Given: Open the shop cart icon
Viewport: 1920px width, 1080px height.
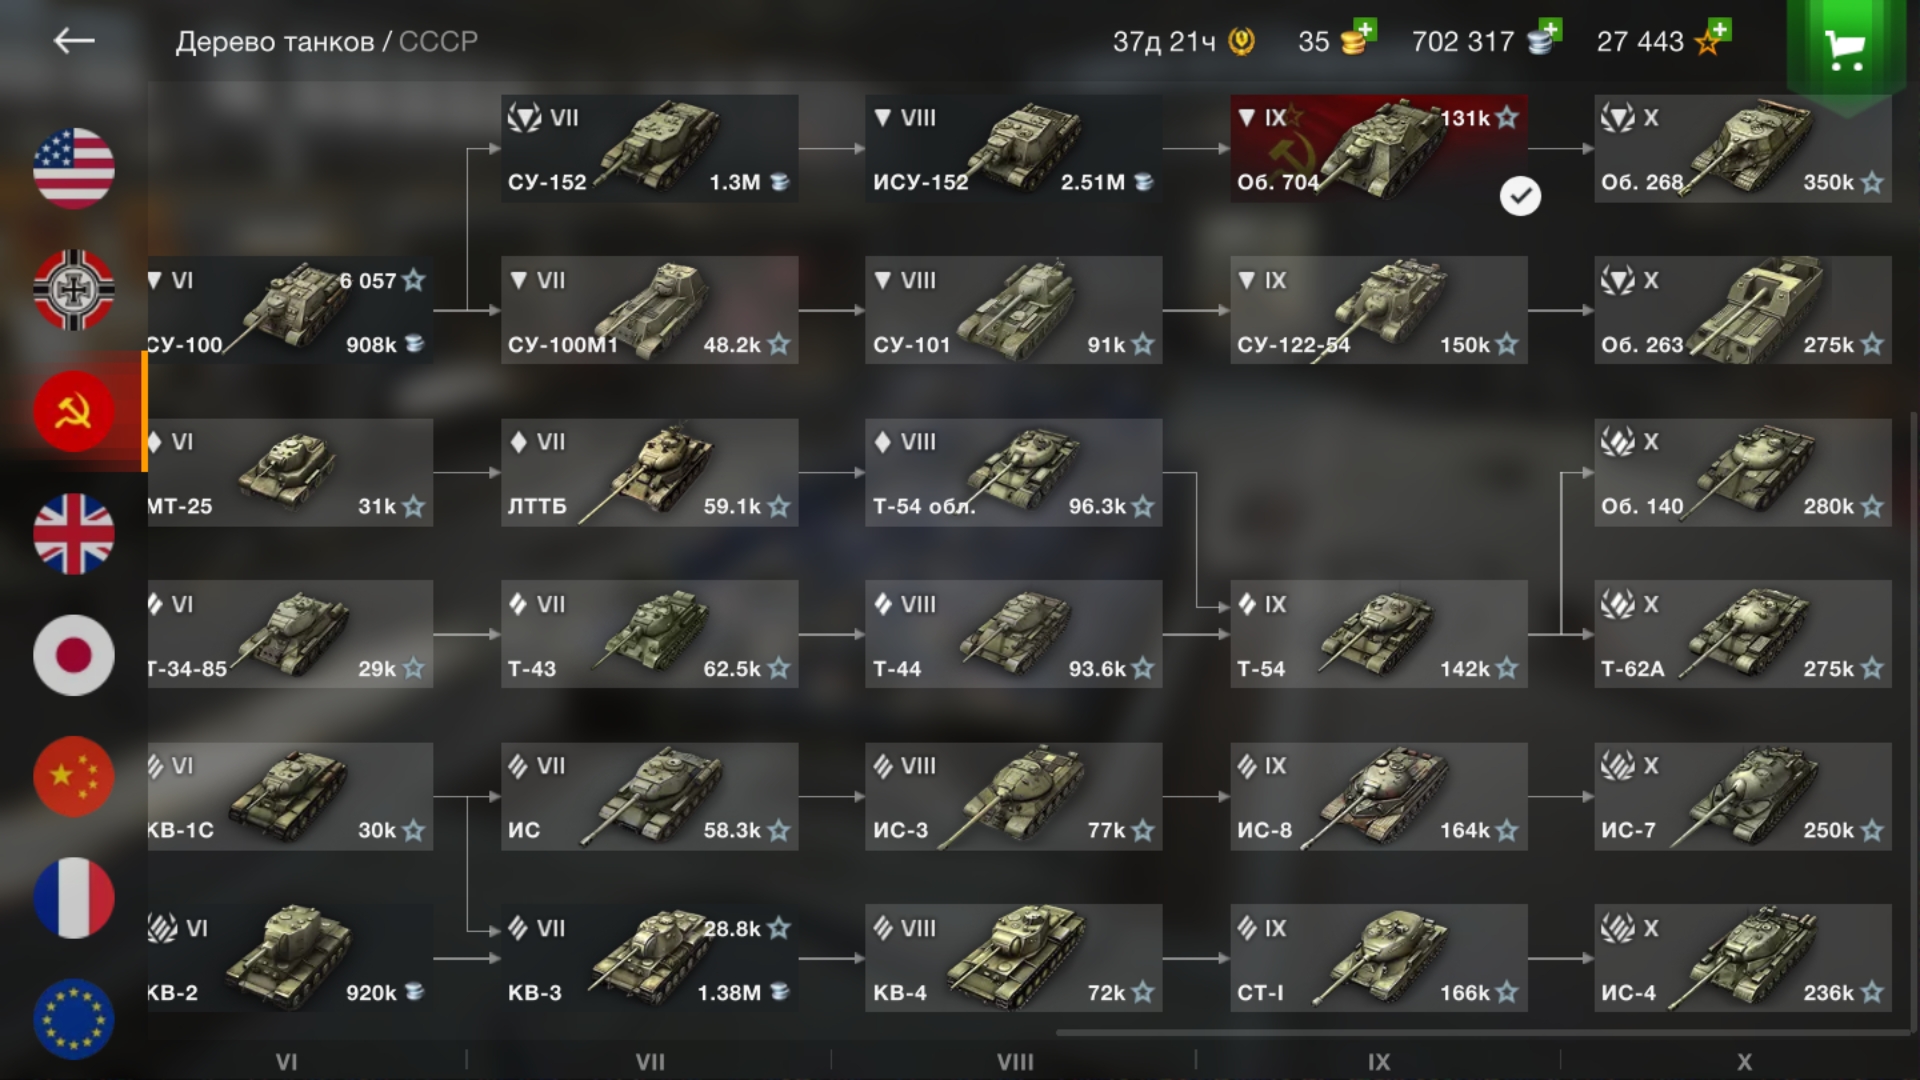Looking at the screenshot, I should (x=1845, y=50).
